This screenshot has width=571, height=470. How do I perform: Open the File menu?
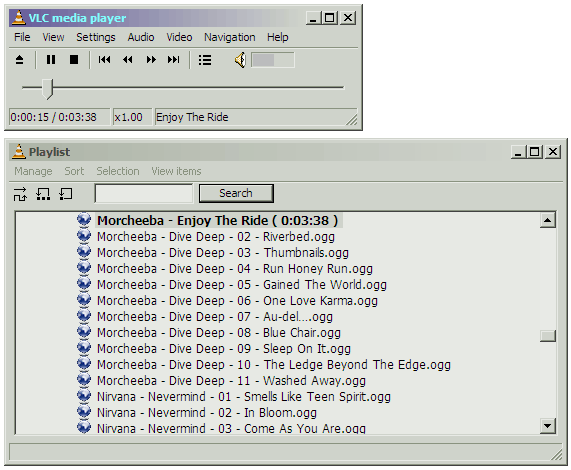click(x=22, y=37)
